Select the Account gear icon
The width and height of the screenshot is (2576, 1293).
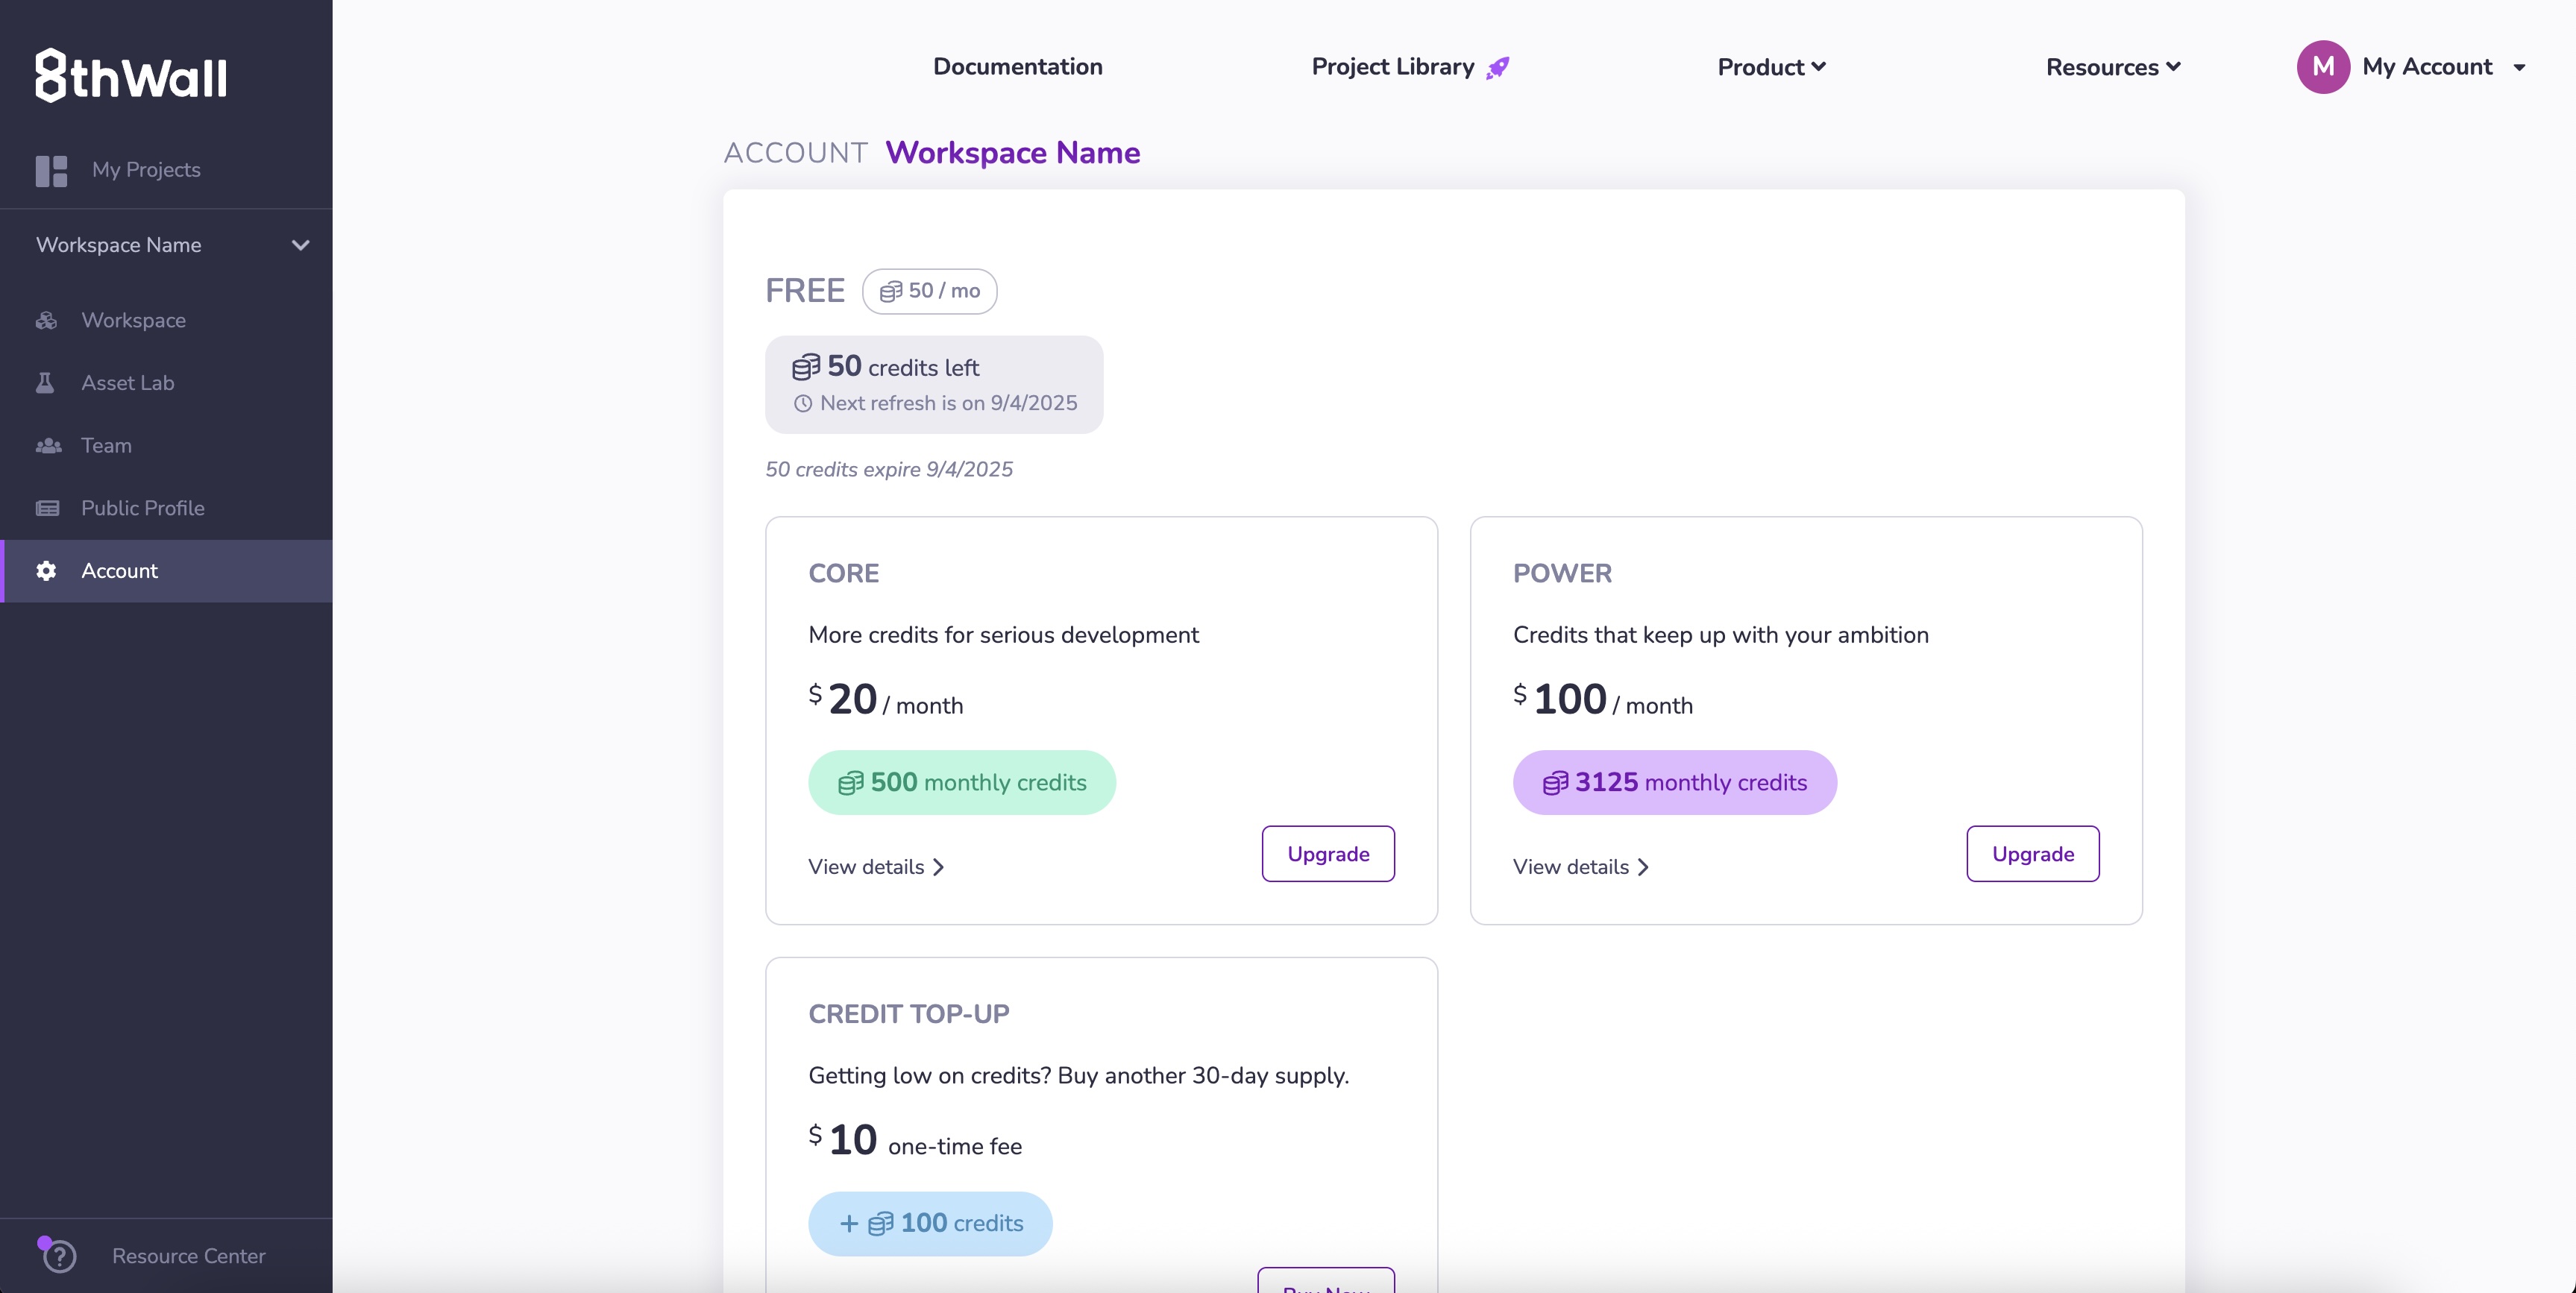47,571
